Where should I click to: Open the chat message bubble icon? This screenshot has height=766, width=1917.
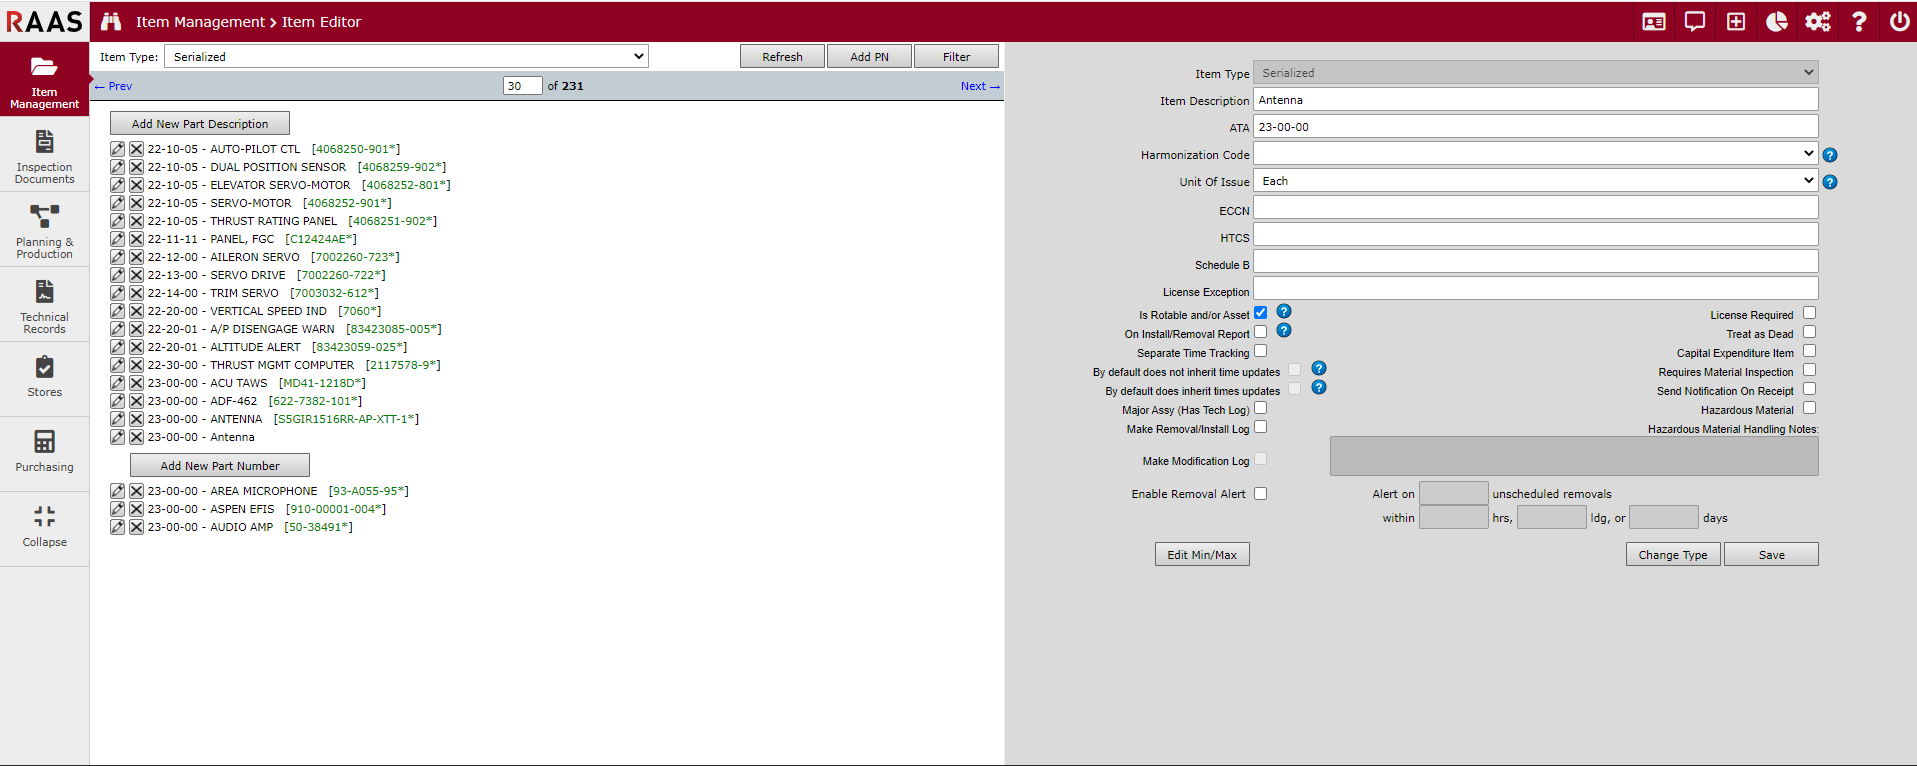[1694, 21]
